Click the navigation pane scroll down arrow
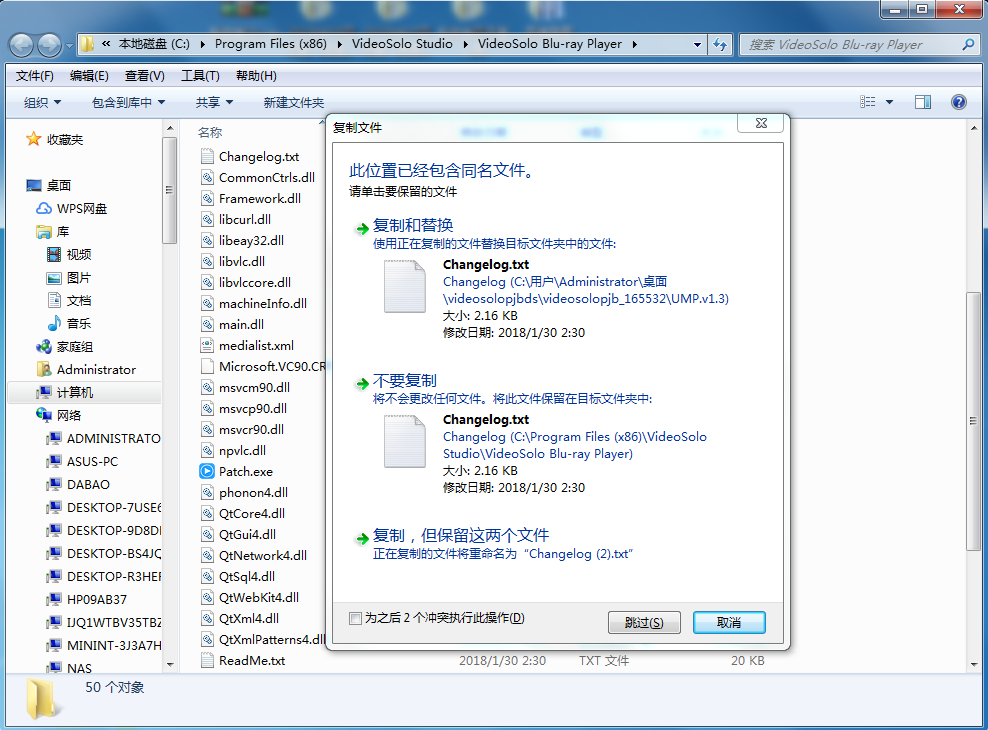Image resolution: width=988 pixels, height=730 pixels. coord(169,664)
